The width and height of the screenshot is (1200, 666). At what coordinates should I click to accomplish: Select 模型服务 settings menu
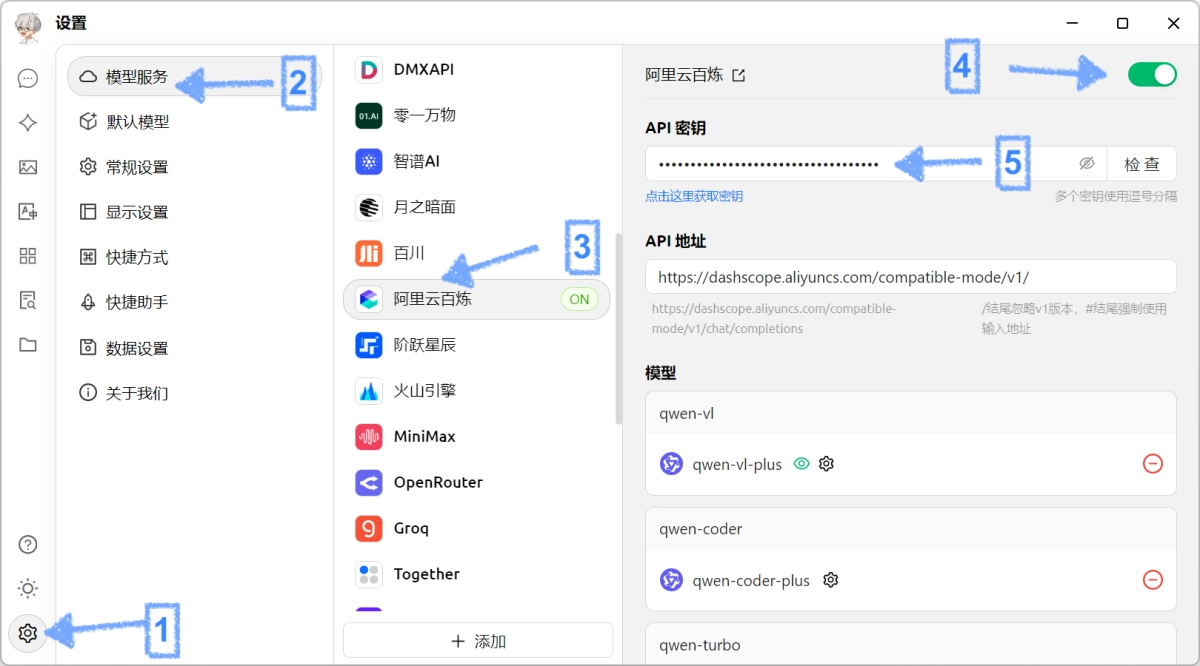coord(194,76)
